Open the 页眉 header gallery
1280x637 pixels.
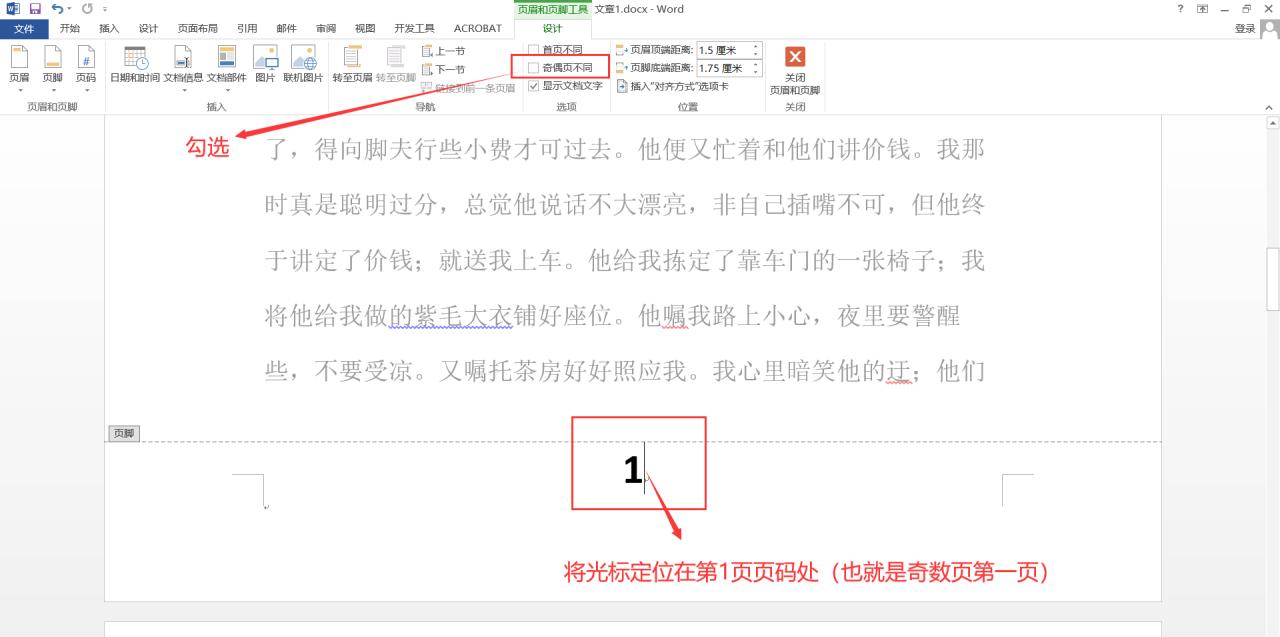pos(19,68)
